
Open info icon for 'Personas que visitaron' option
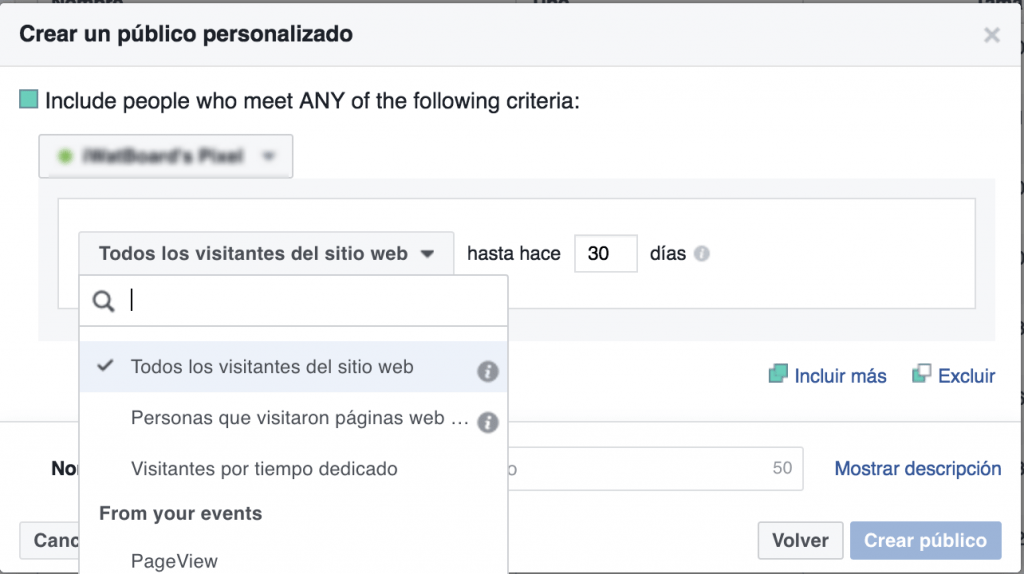click(487, 423)
